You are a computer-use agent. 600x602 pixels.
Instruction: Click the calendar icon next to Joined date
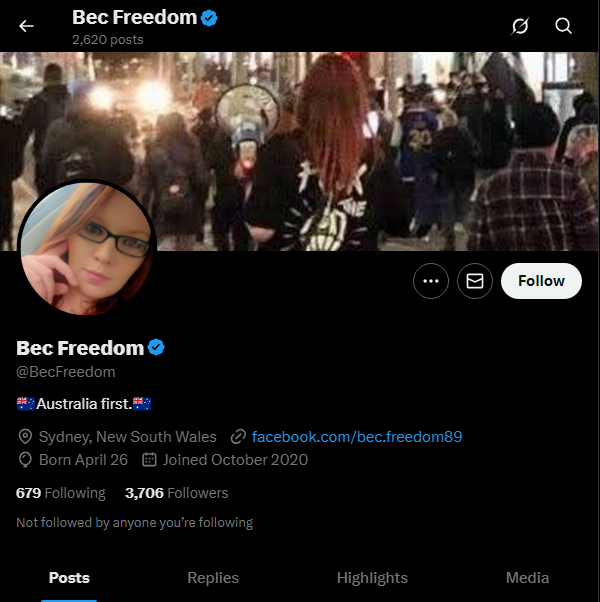pyautogui.click(x=149, y=460)
